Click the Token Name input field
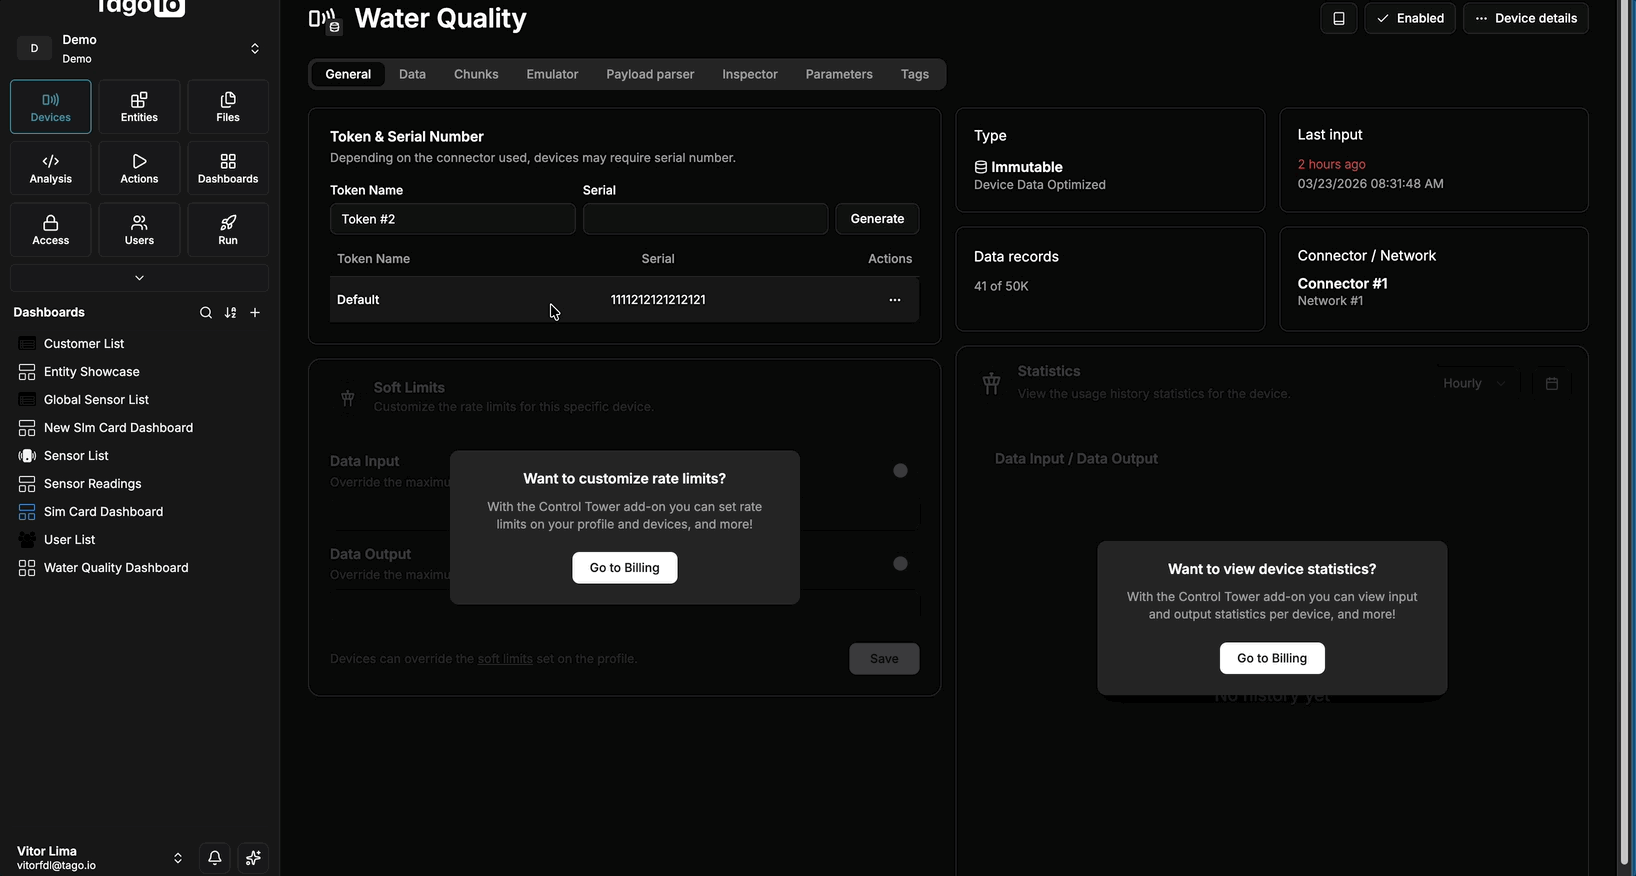Image resolution: width=1636 pixels, height=876 pixels. click(x=452, y=219)
